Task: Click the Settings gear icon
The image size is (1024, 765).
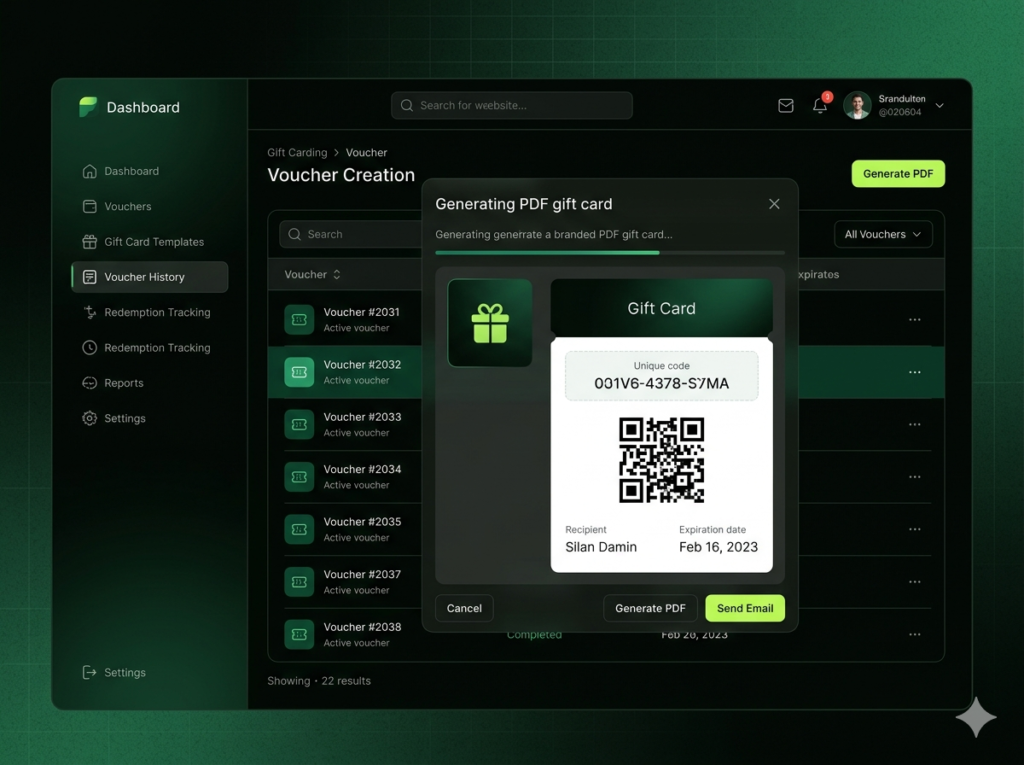Action: (x=89, y=418)
